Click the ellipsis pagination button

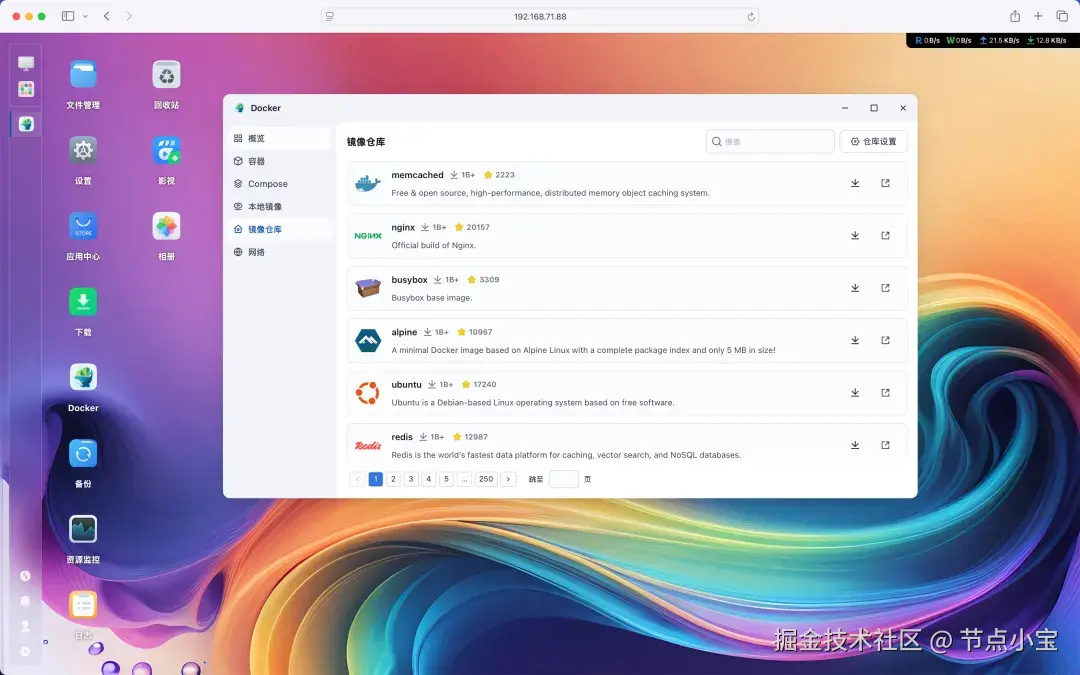tap(464, 479)
